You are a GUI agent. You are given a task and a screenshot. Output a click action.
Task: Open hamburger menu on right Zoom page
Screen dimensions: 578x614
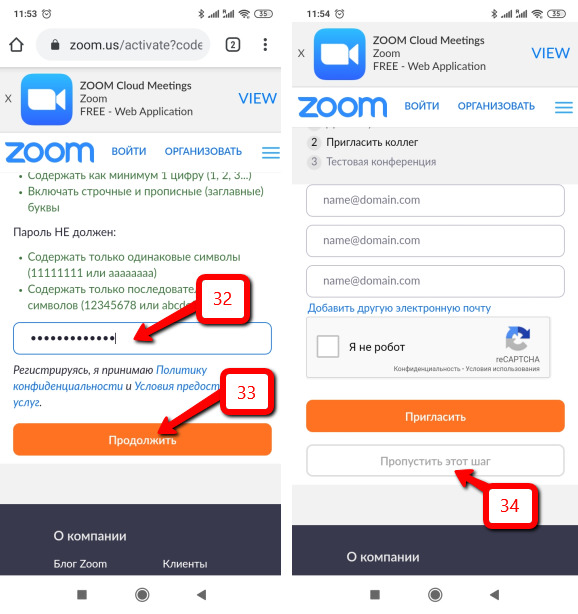coord(564,107)
